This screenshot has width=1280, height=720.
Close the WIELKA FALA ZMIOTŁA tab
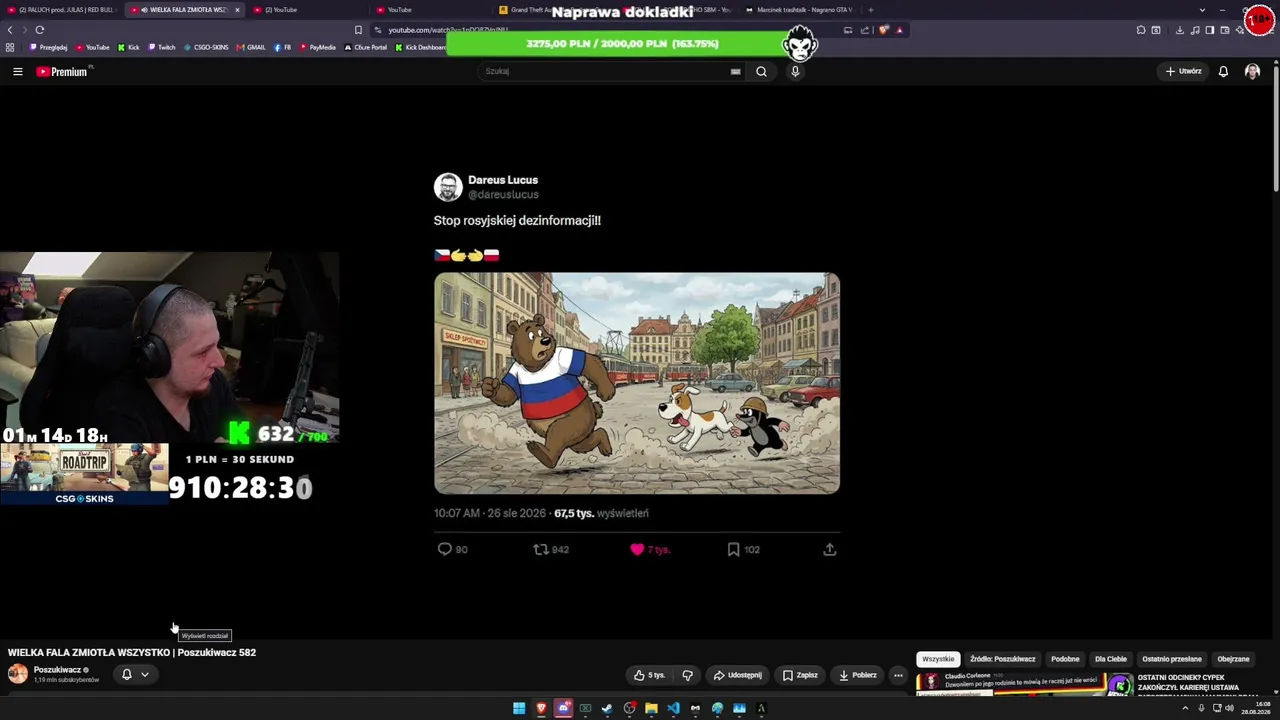click(237, 10)
